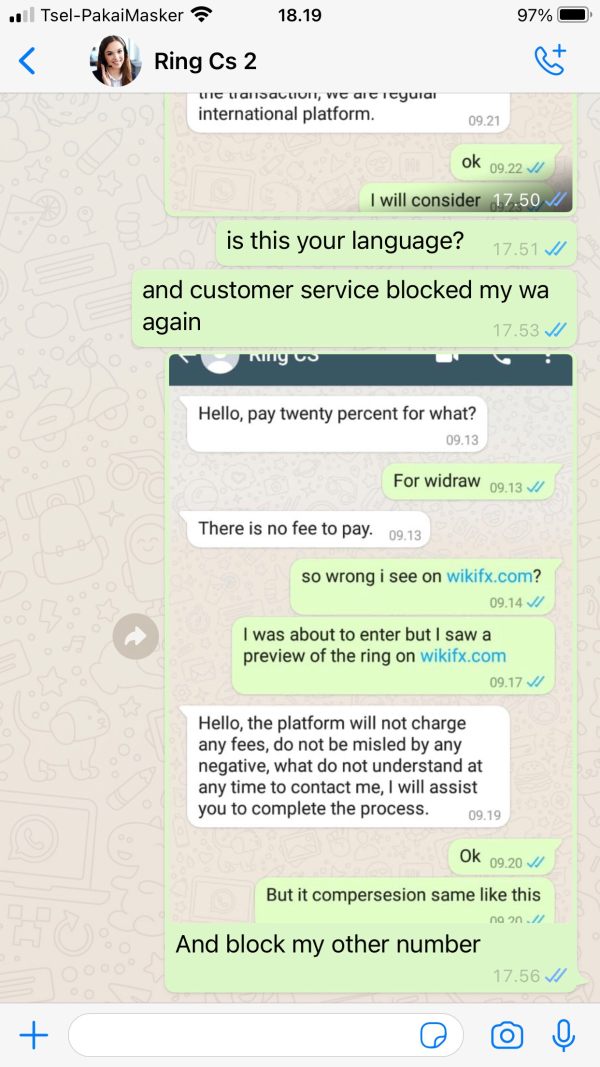Tap the Wi-Fi icon in status bar

(201, 14)
